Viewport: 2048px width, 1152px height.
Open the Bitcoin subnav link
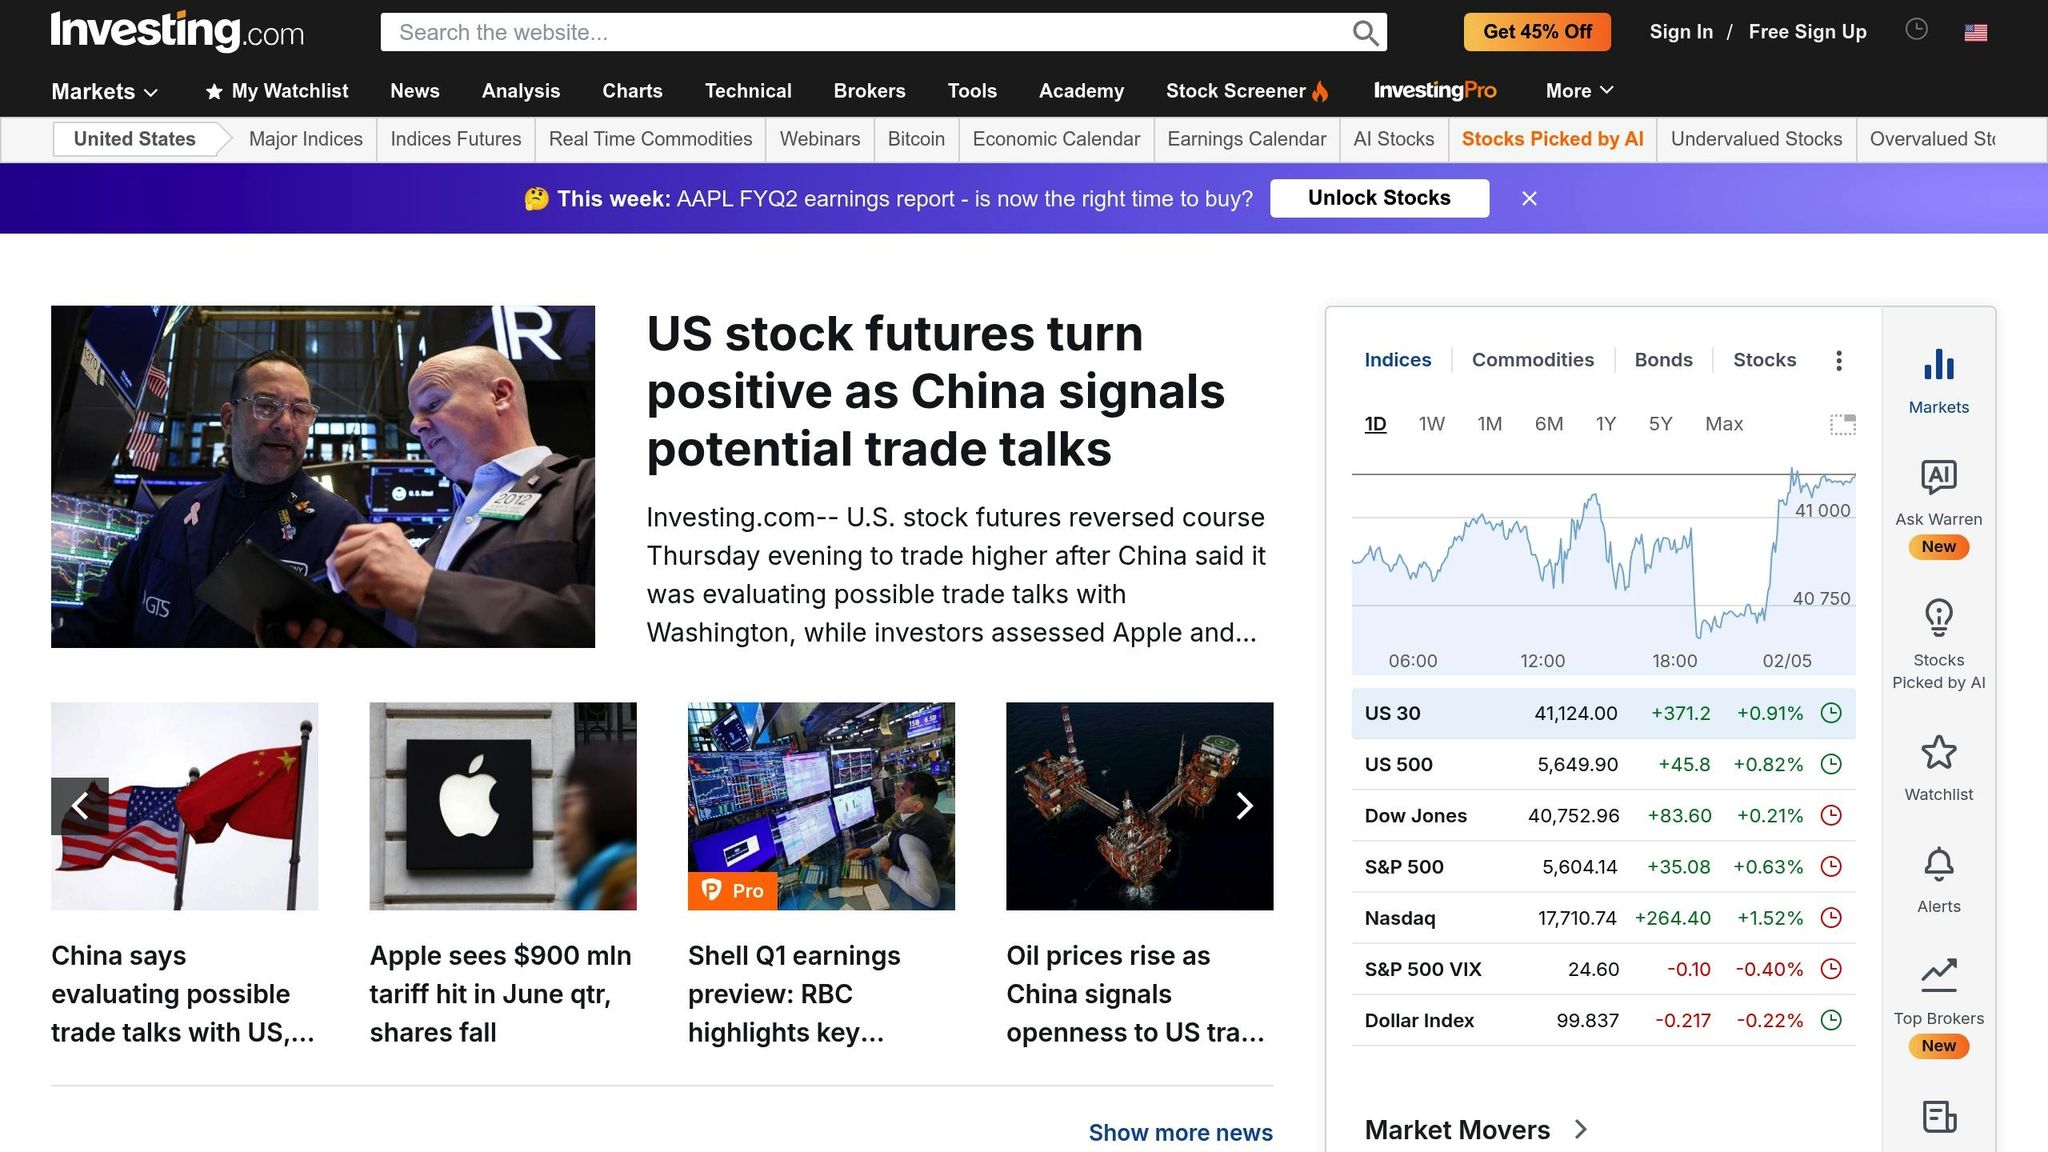tap(916, 139)
